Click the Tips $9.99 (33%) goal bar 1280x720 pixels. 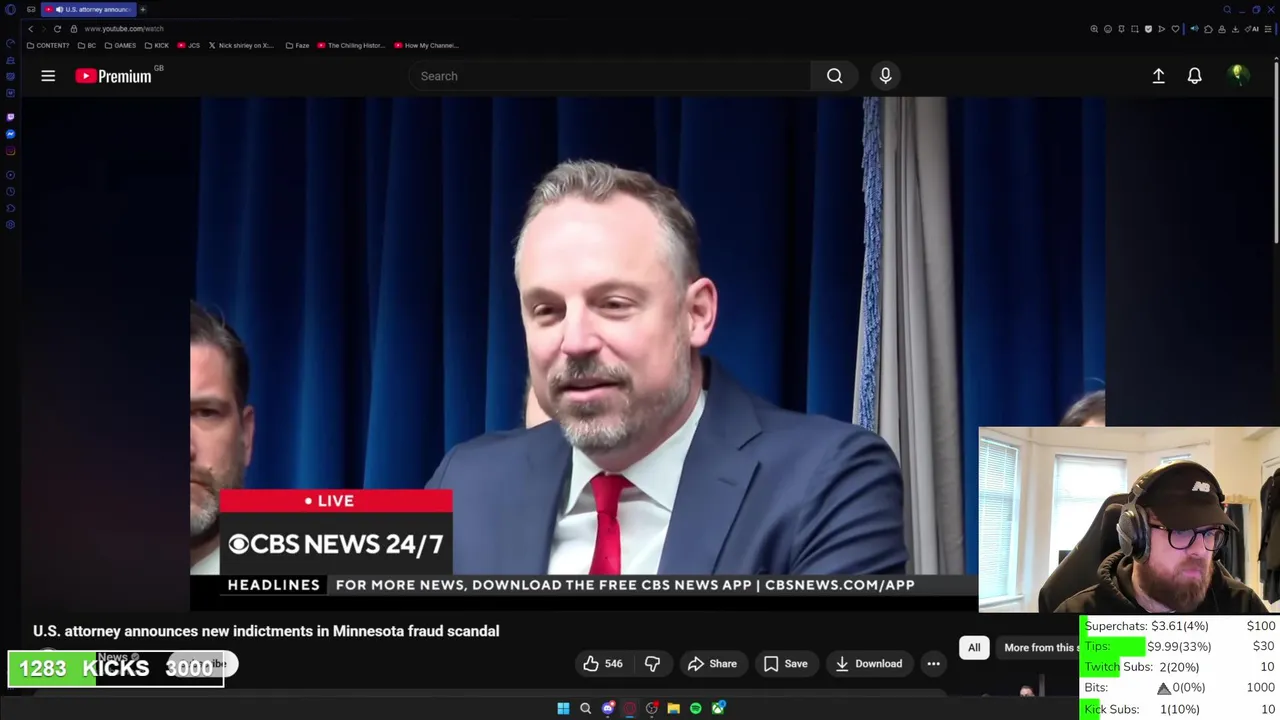click(1179, 646)
